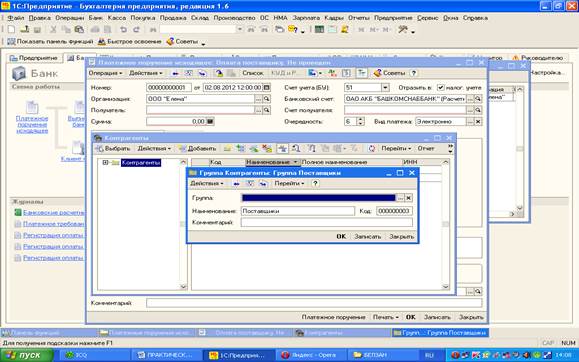The height and width of the screenshot is (362, 579).
Task: Click Добавить in the Контрагенты toolbar
Action: click(x=198, y=148)
